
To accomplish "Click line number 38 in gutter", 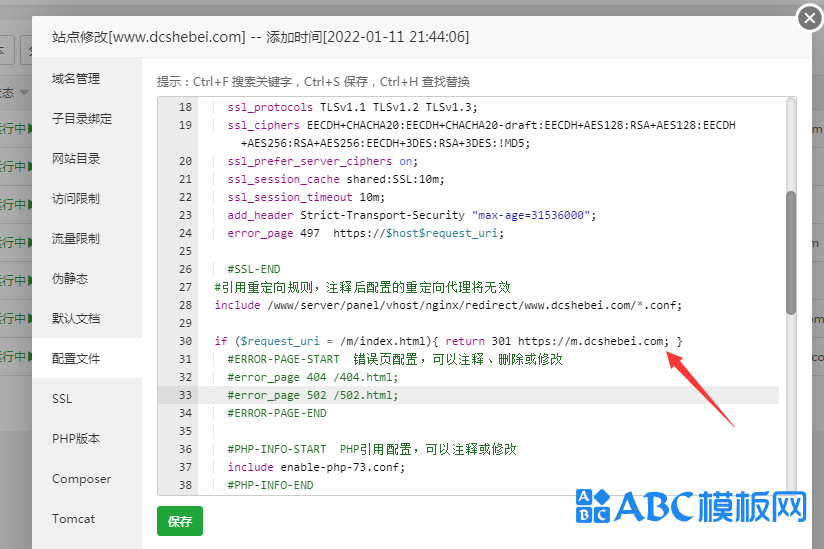I will 185,485.
